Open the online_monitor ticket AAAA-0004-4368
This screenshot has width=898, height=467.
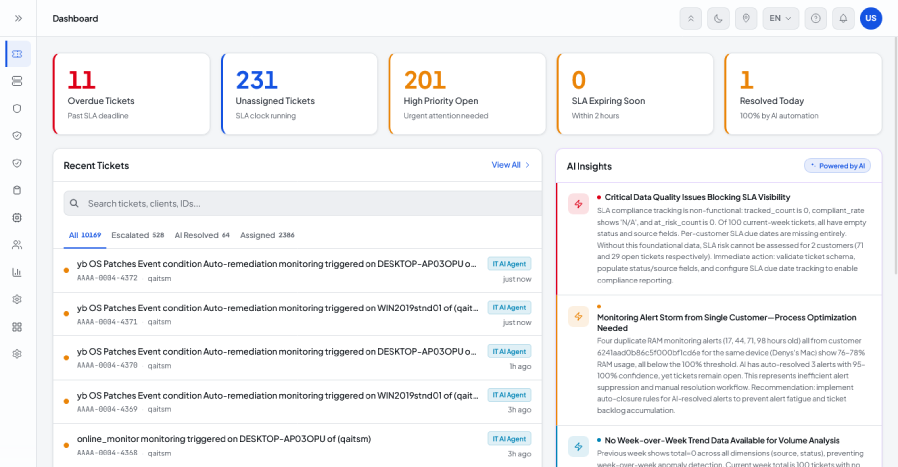[x=297, y=446]
